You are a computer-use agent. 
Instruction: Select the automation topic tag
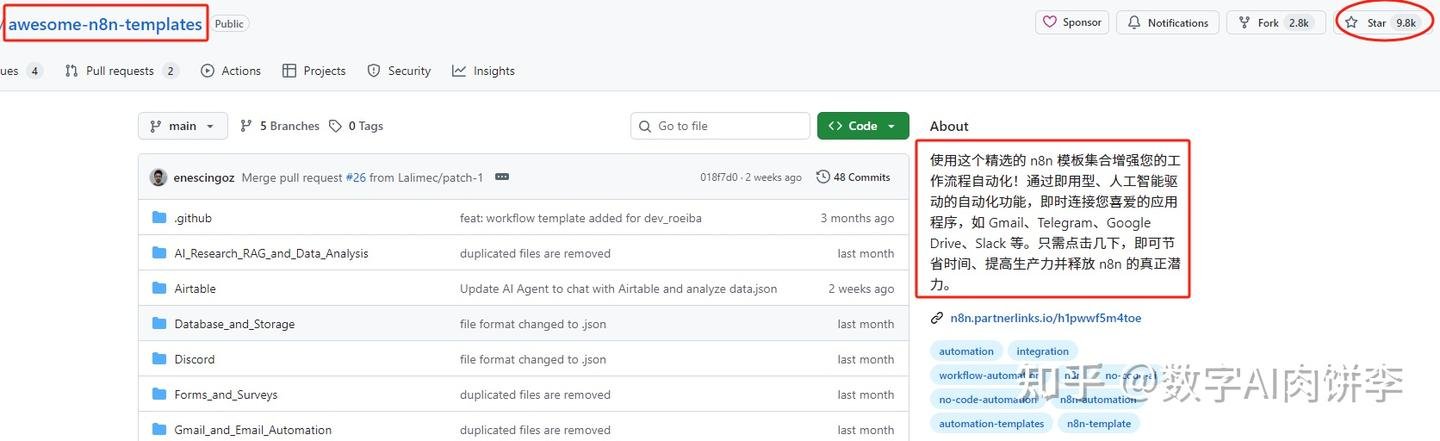[966, 351]
